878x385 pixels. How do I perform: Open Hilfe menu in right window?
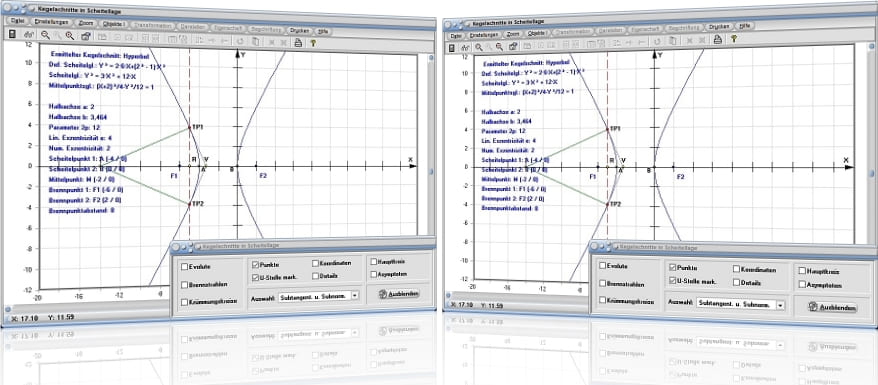[744, 26]
